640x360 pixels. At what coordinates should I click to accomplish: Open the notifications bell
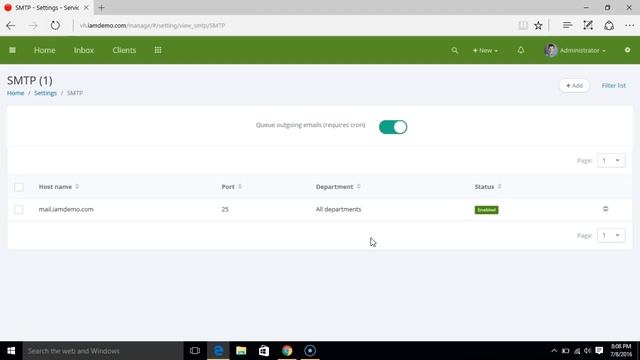(521, 50)
